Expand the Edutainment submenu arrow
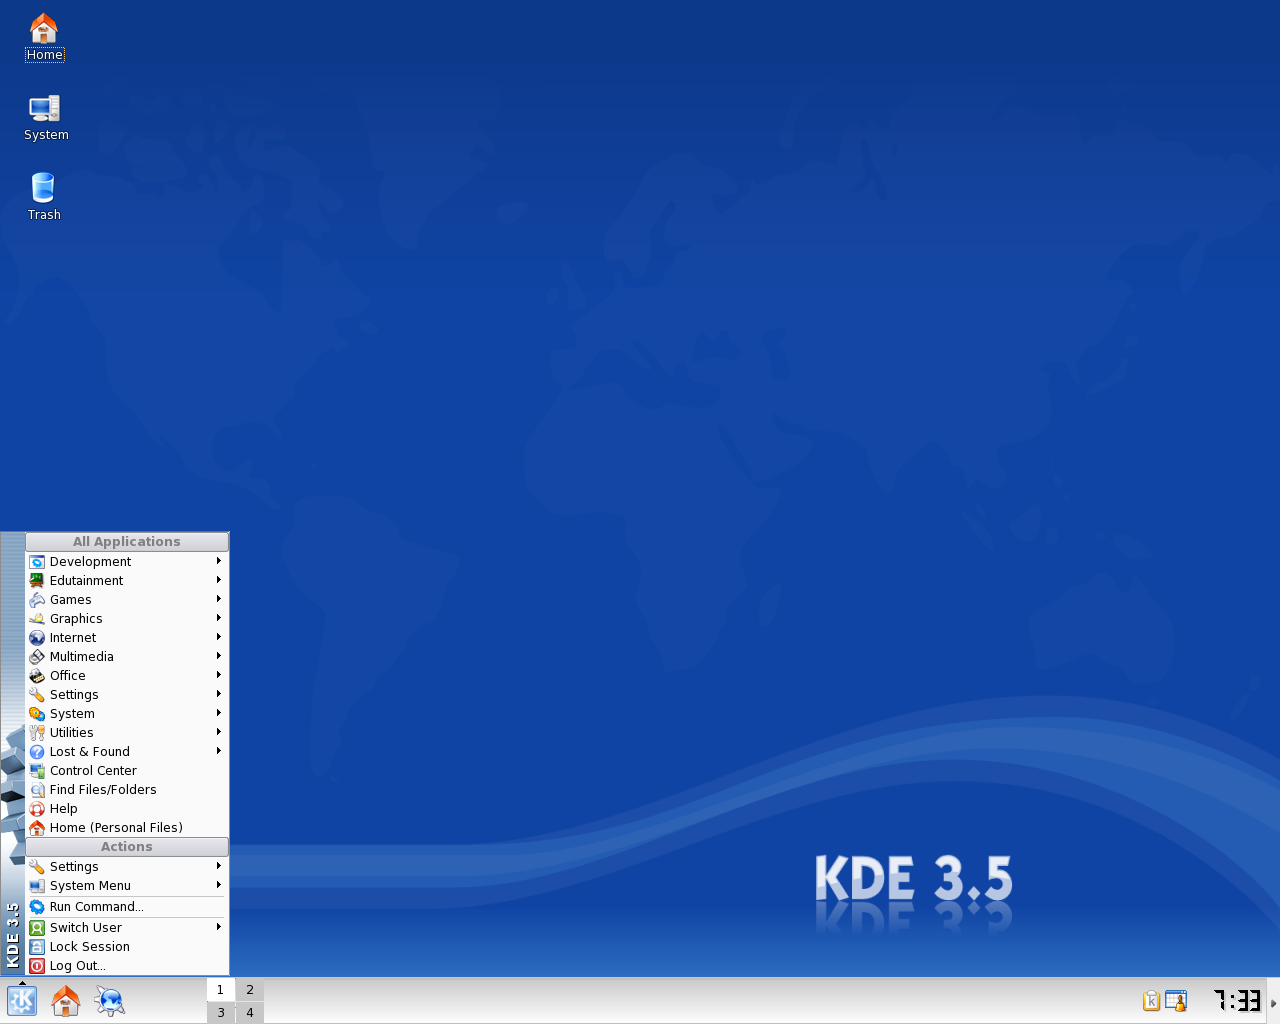The width and height of the screenshot is (1280, 1024). 218,580
